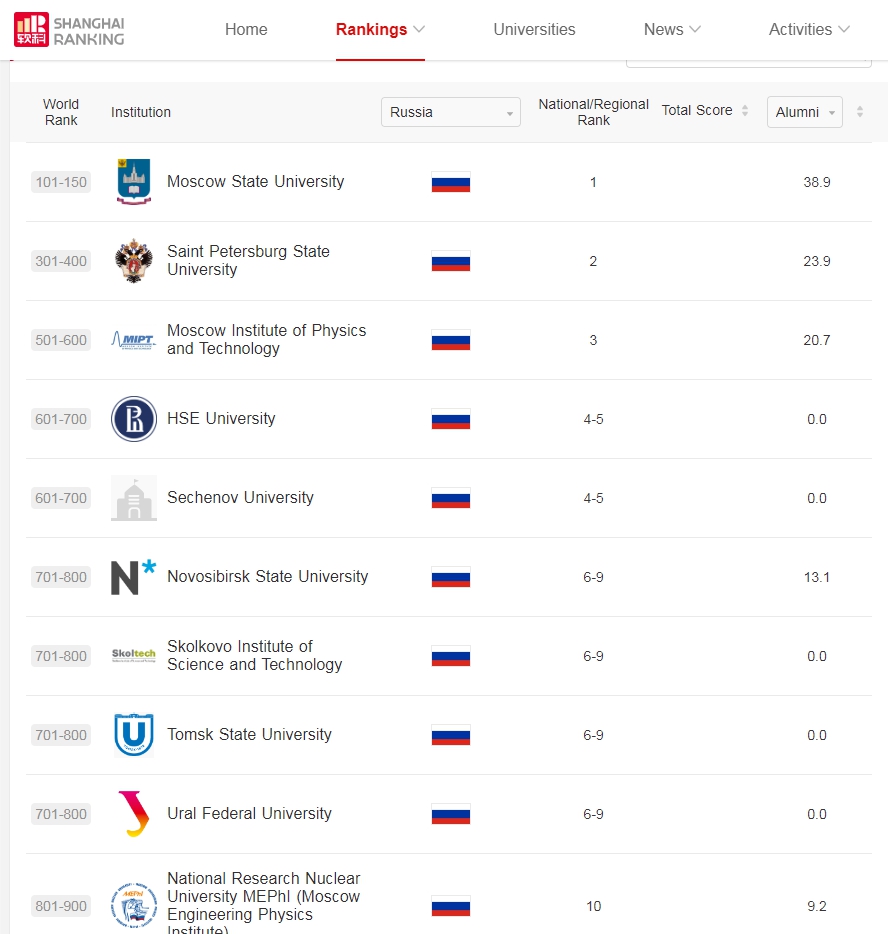Viewport: 888px width, 934px height.
Task: Select the MIPT logo
Action: (133, 340)
